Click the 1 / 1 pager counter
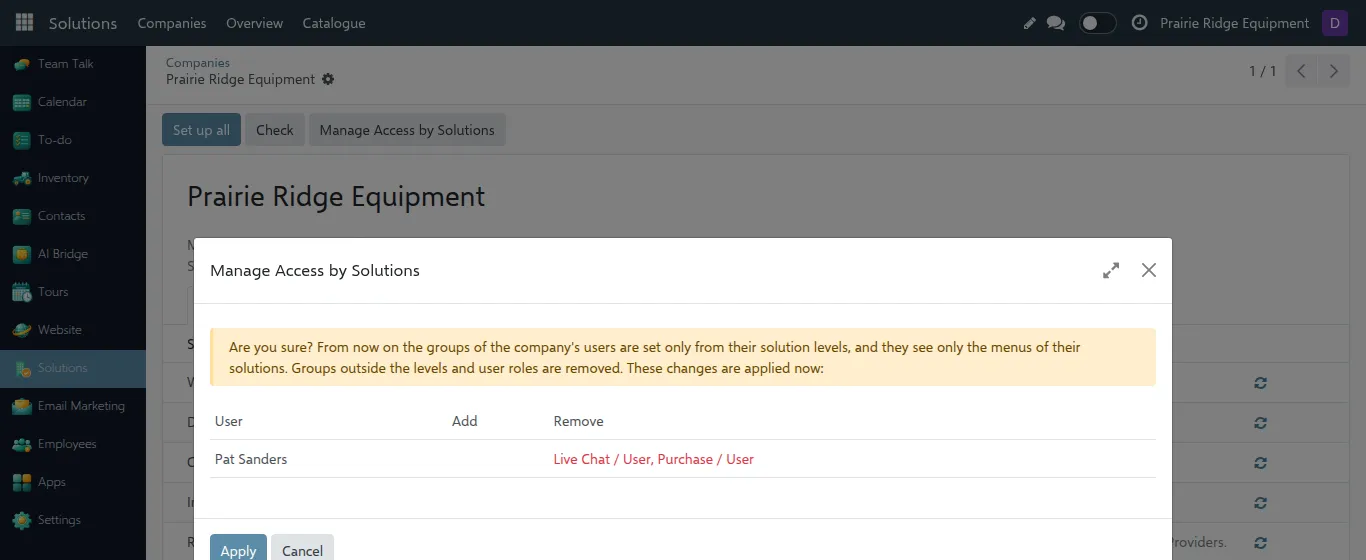The image size is (1366, 560). click(1262, 71)
